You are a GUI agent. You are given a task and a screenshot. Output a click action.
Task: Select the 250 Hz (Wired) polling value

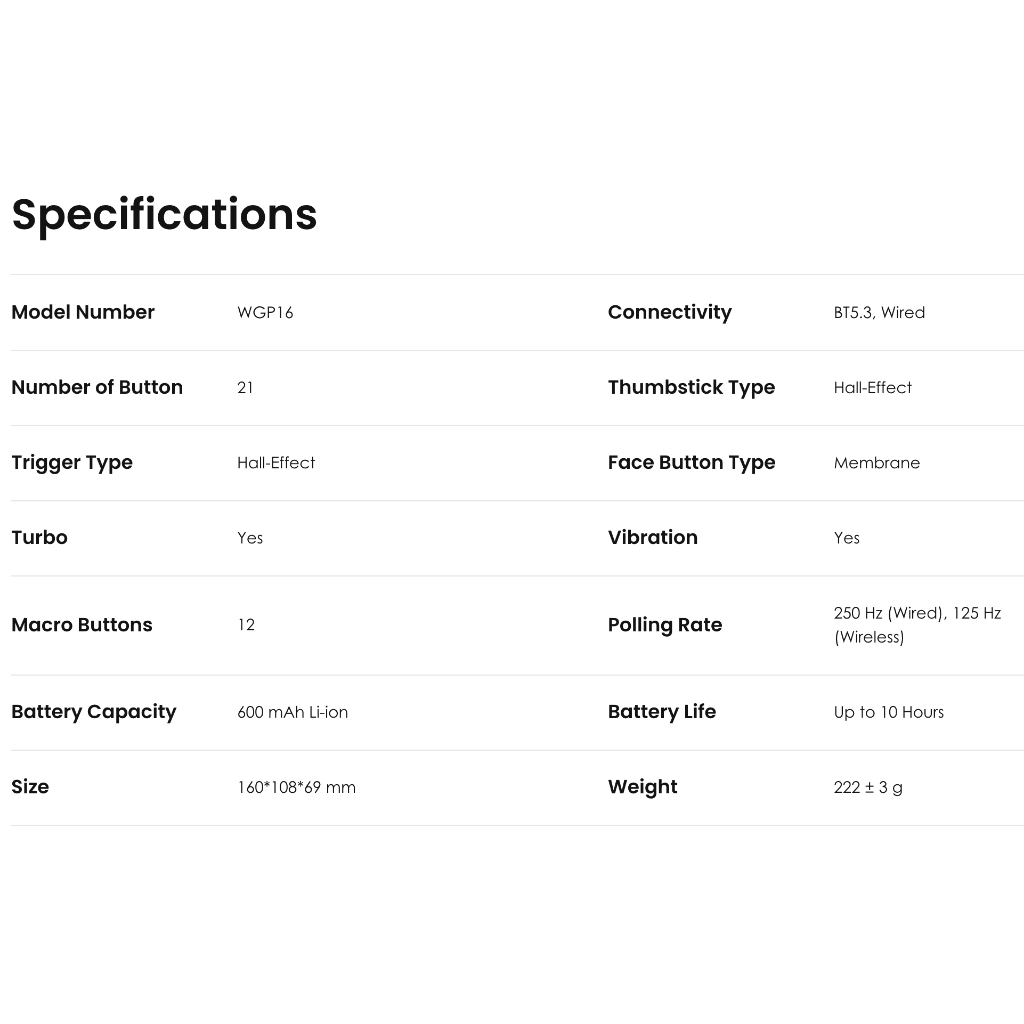888,613
